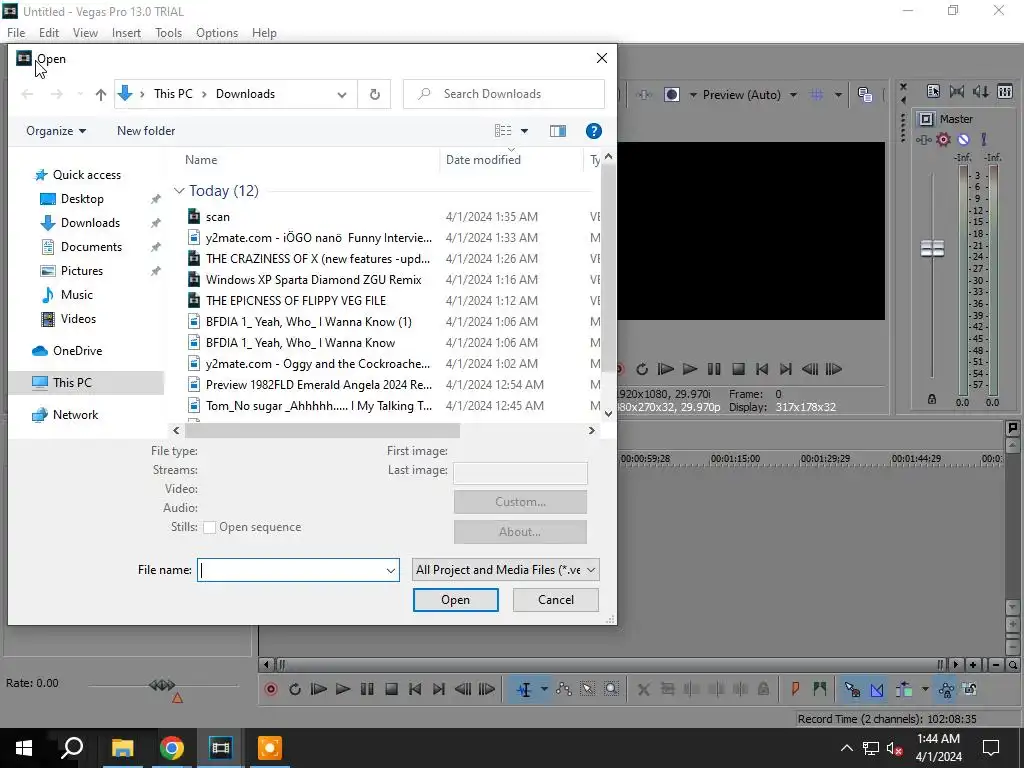The width and height of the screenshot is (1024, 768).
Task: Click the Dim Output speaker icon in the Master bus toolbar
Action: (980, 91)
